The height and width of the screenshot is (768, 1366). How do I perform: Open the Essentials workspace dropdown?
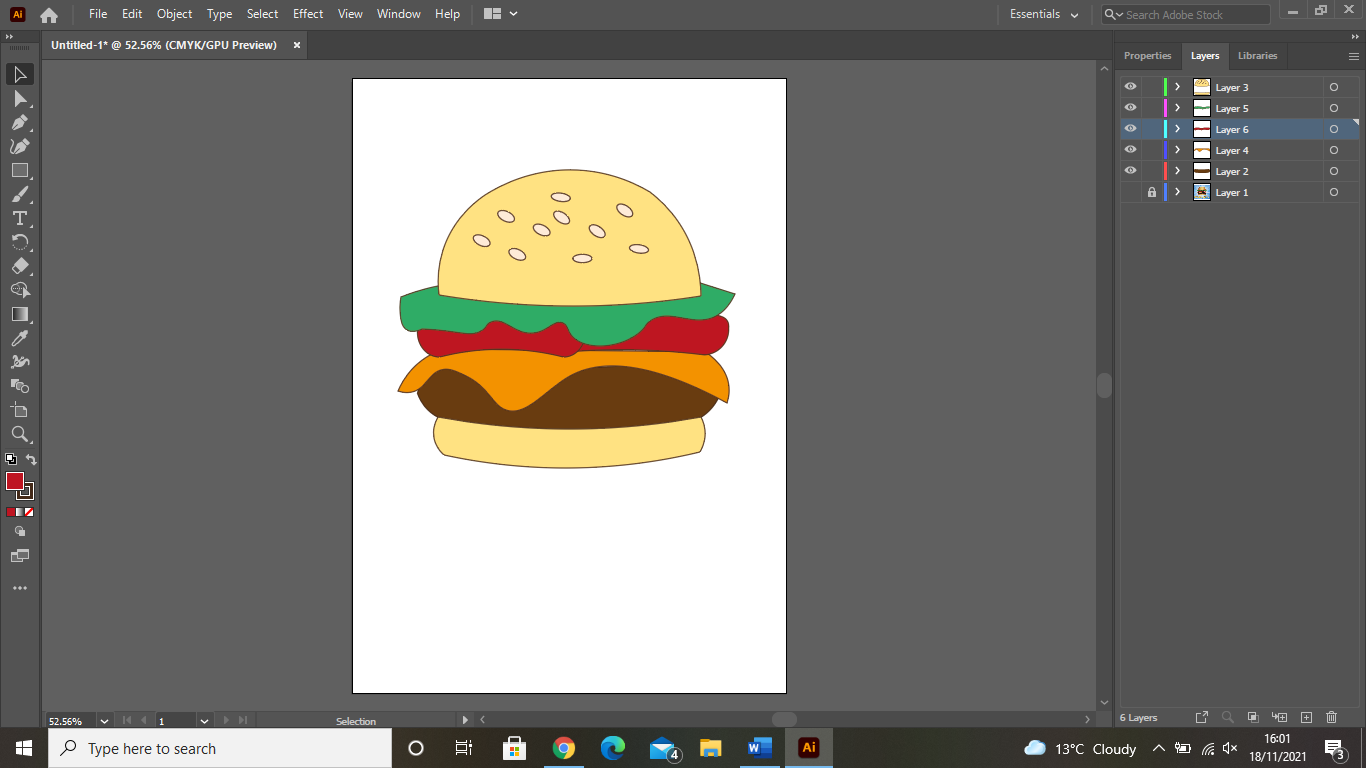1044,14
